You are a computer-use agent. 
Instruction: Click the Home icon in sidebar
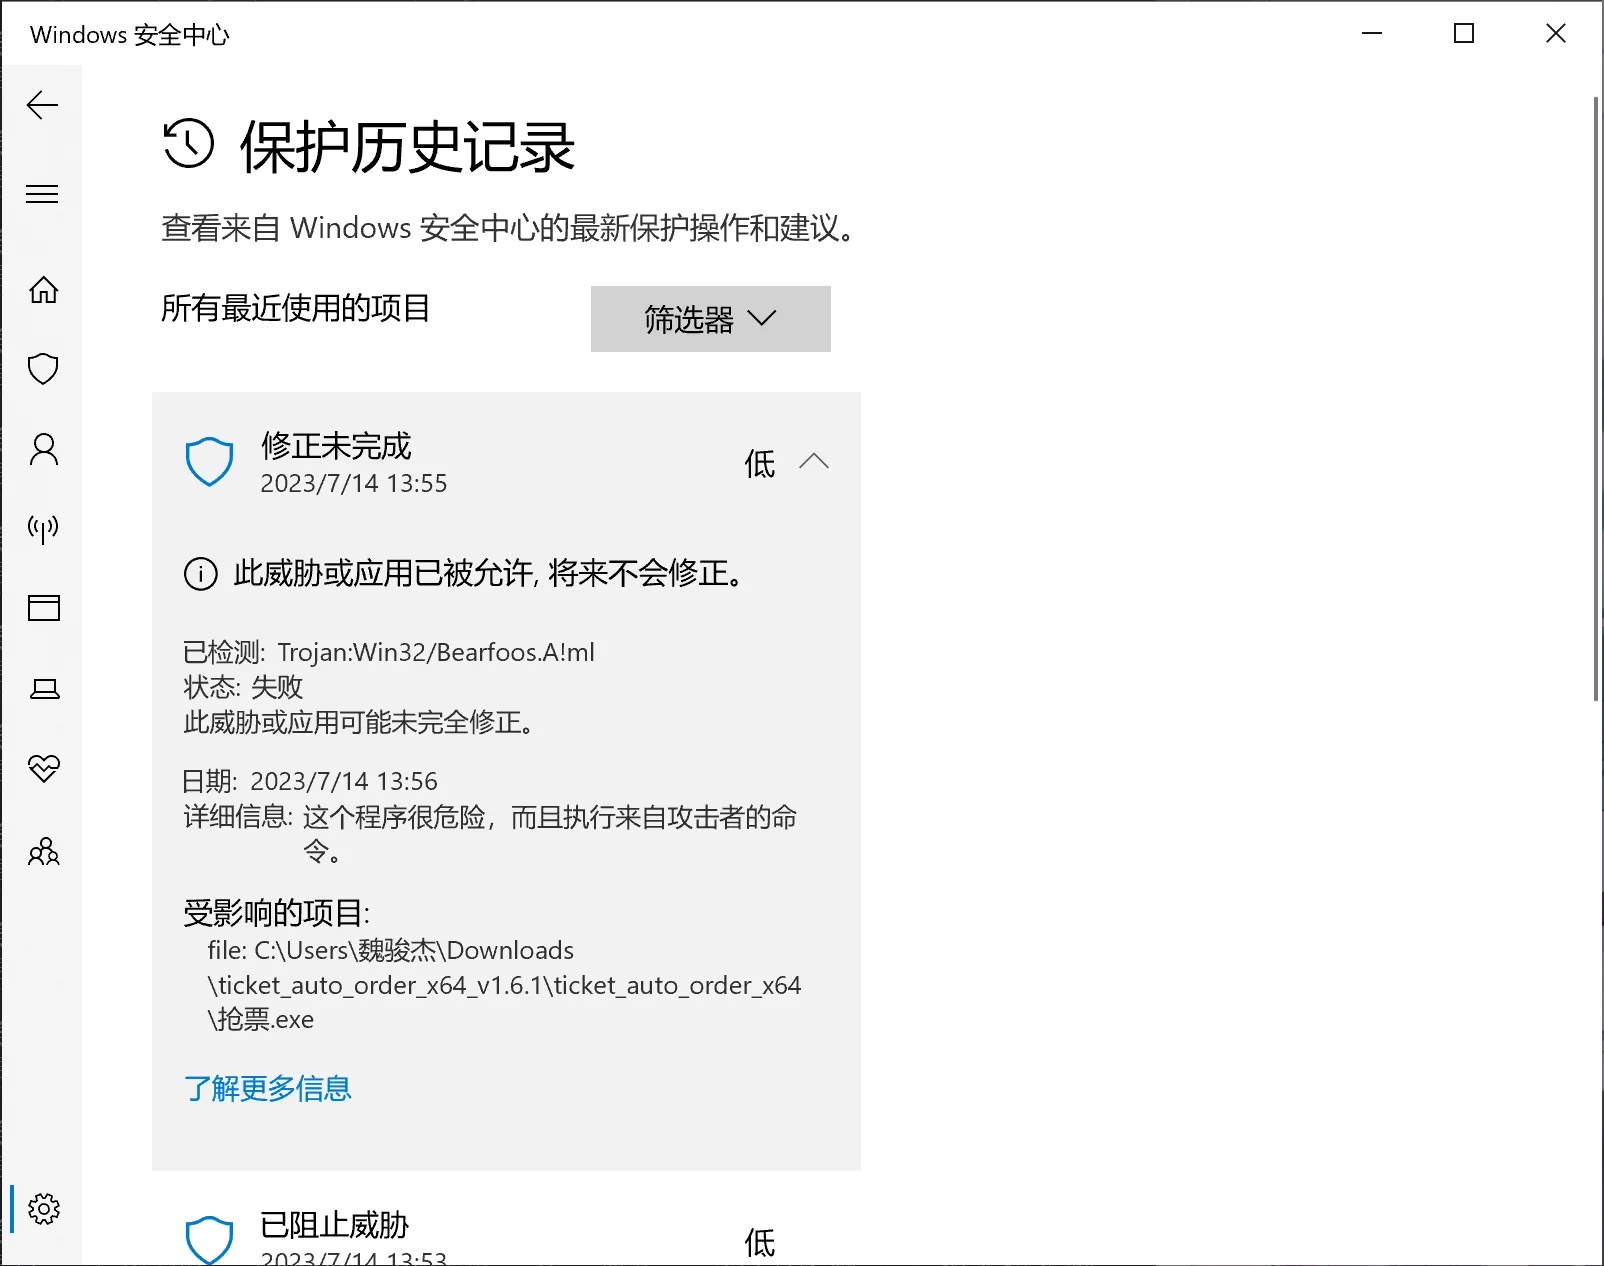[x=43, y=291]
